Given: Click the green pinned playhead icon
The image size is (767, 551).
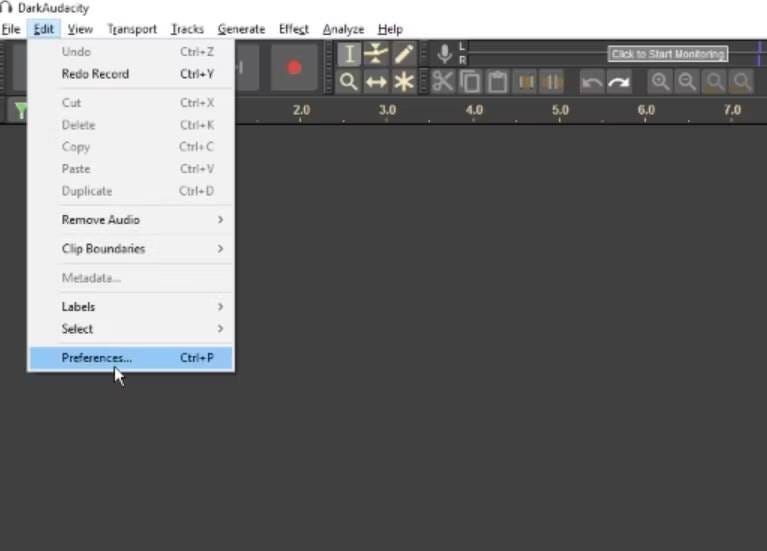Looking at the screenshot, I should coord(20,111).
